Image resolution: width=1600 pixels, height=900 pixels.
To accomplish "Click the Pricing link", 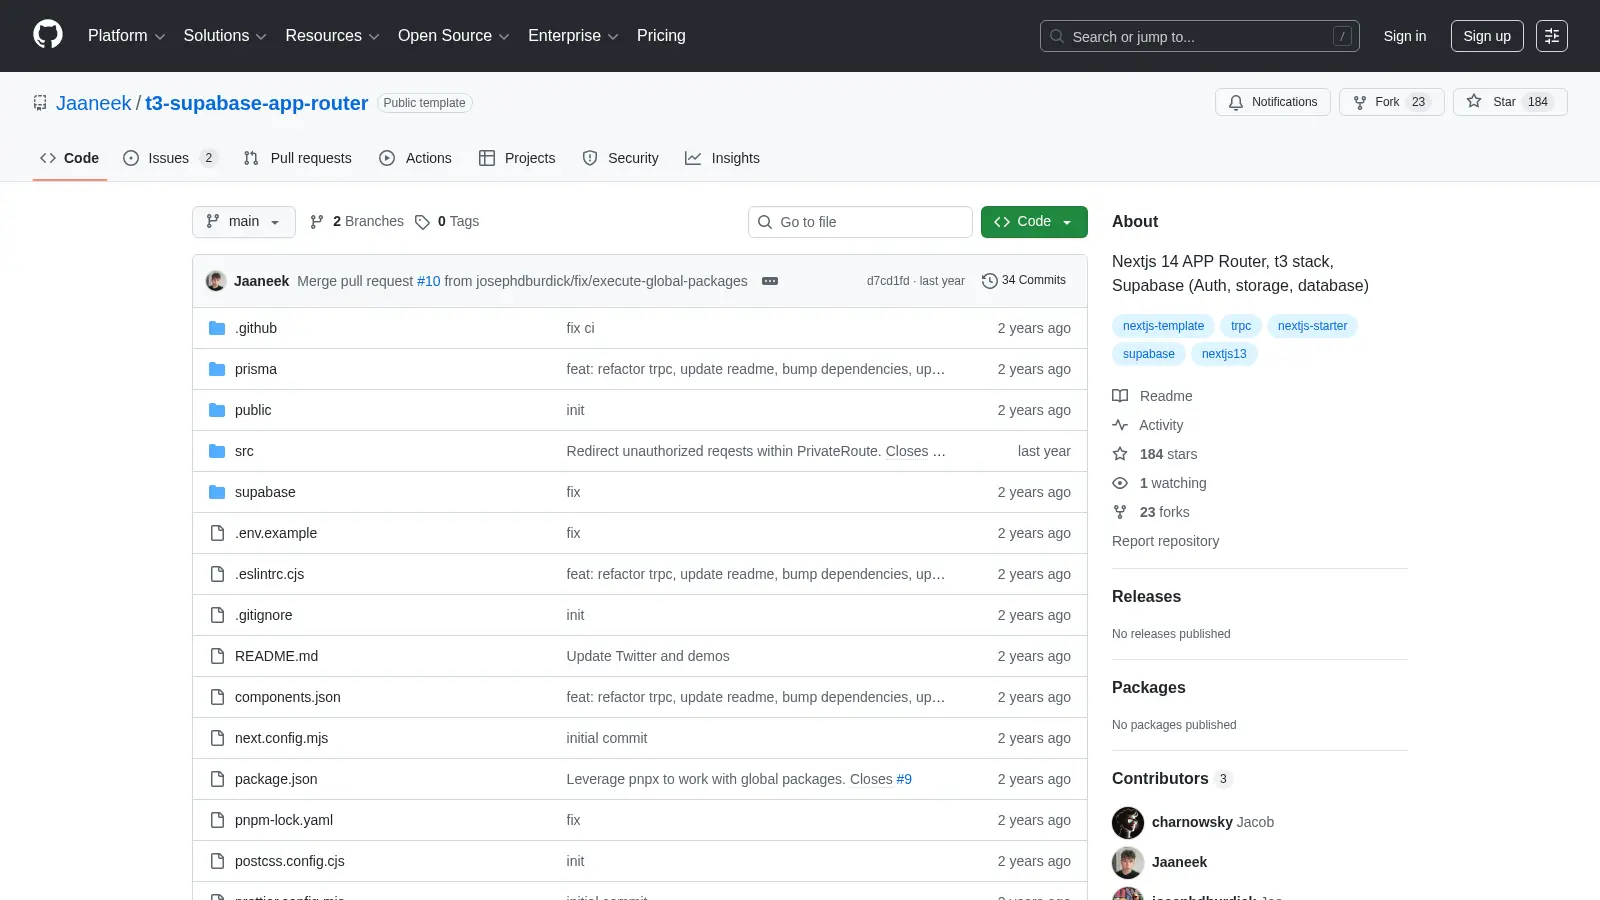I will (x=661, y=36).
